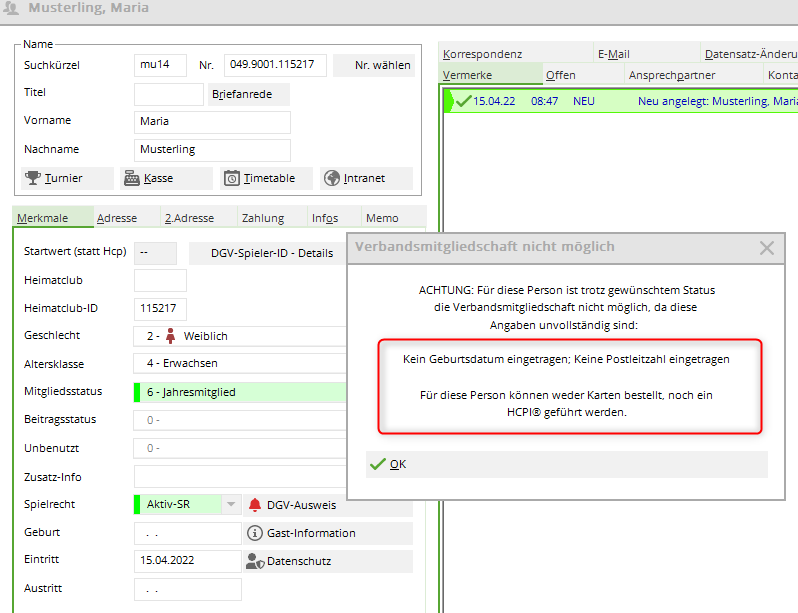Click the Startwert (statt Hcp) field
Screen dimensions: 798x613
coord(155,253)
